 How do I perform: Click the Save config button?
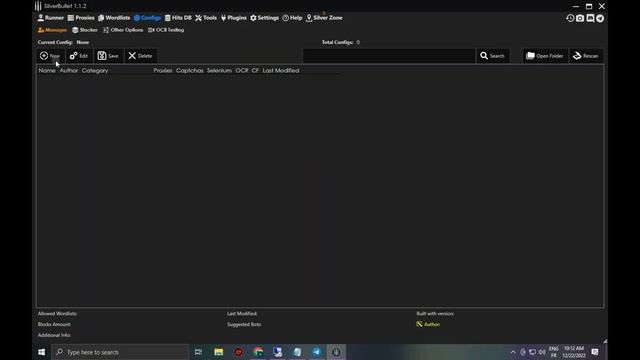(x=108, y=56)
